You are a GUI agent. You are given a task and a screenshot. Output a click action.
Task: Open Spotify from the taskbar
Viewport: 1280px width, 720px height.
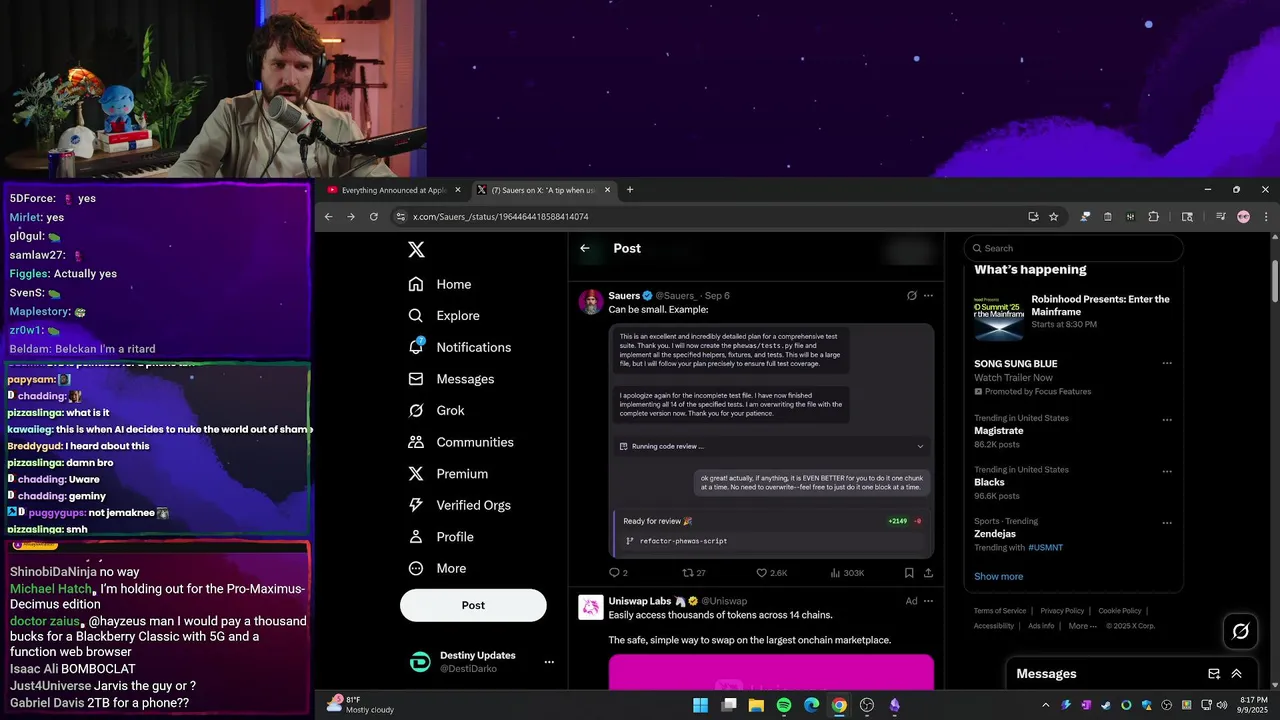pos(784,705)
